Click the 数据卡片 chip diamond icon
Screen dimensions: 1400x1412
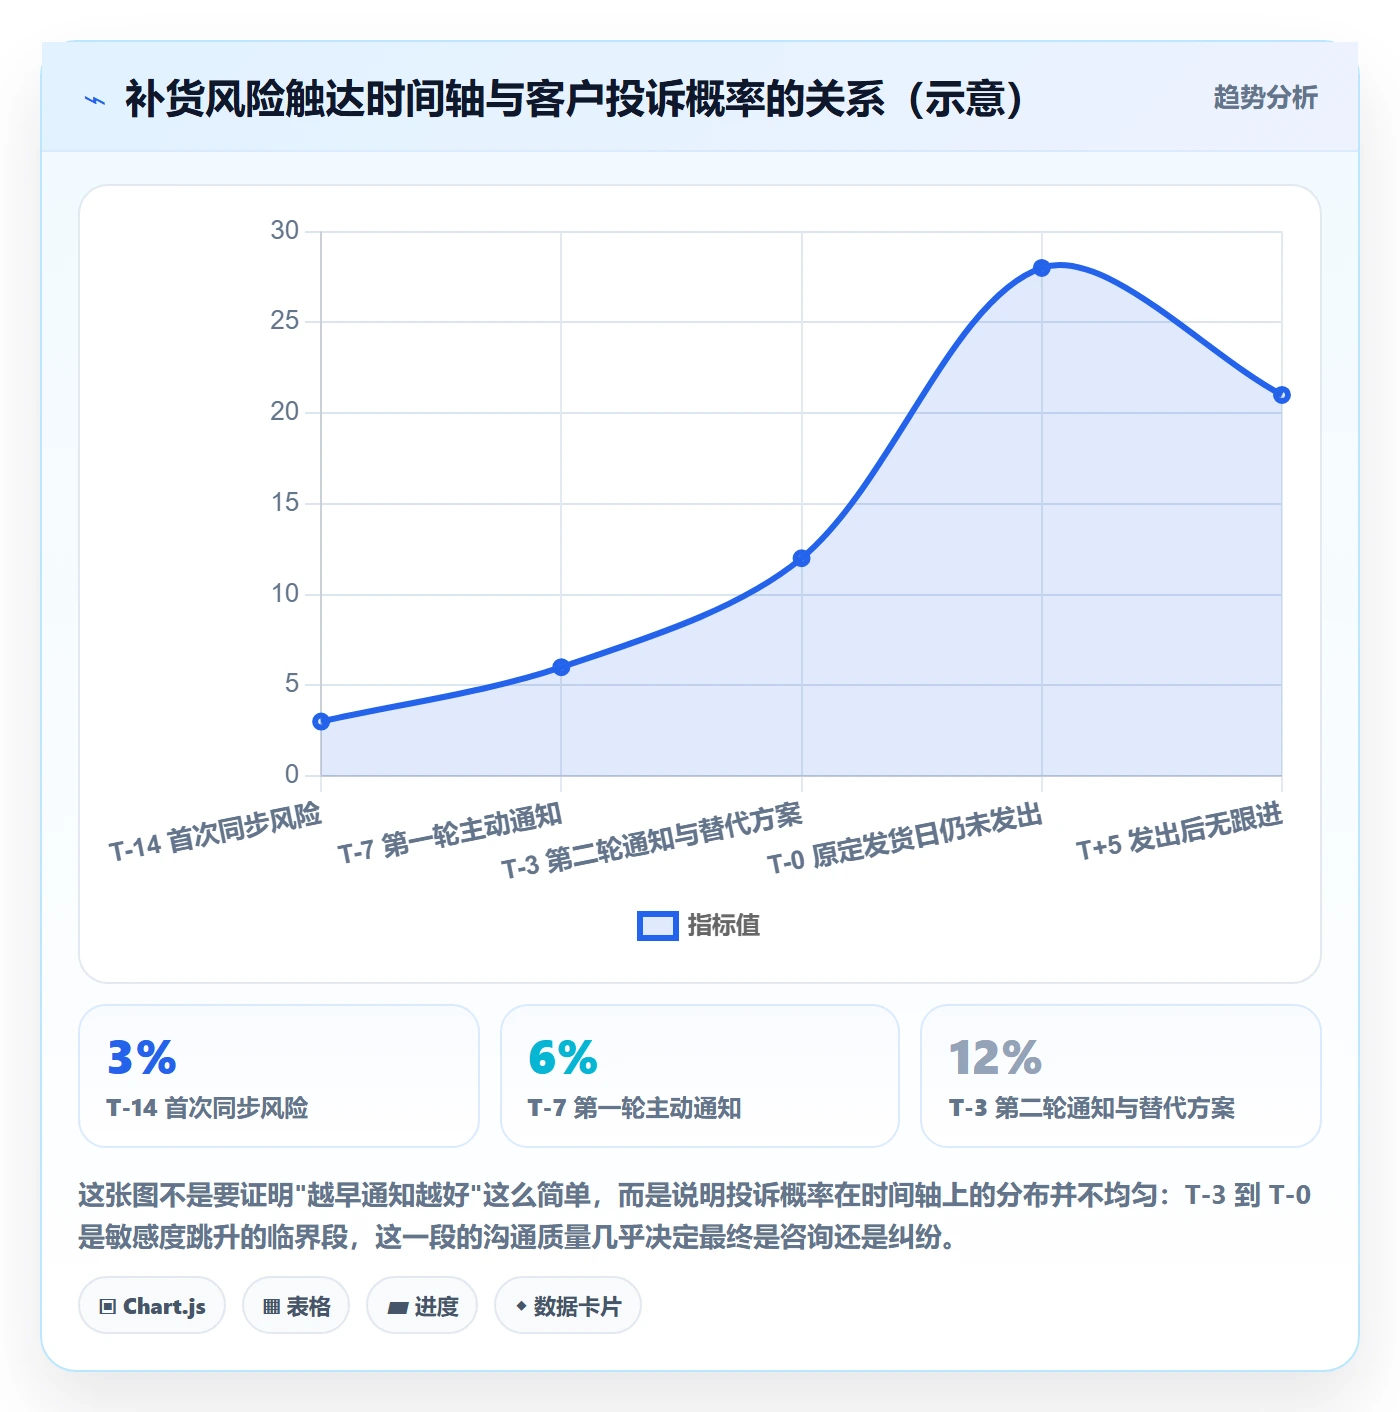click(521, 1306)
